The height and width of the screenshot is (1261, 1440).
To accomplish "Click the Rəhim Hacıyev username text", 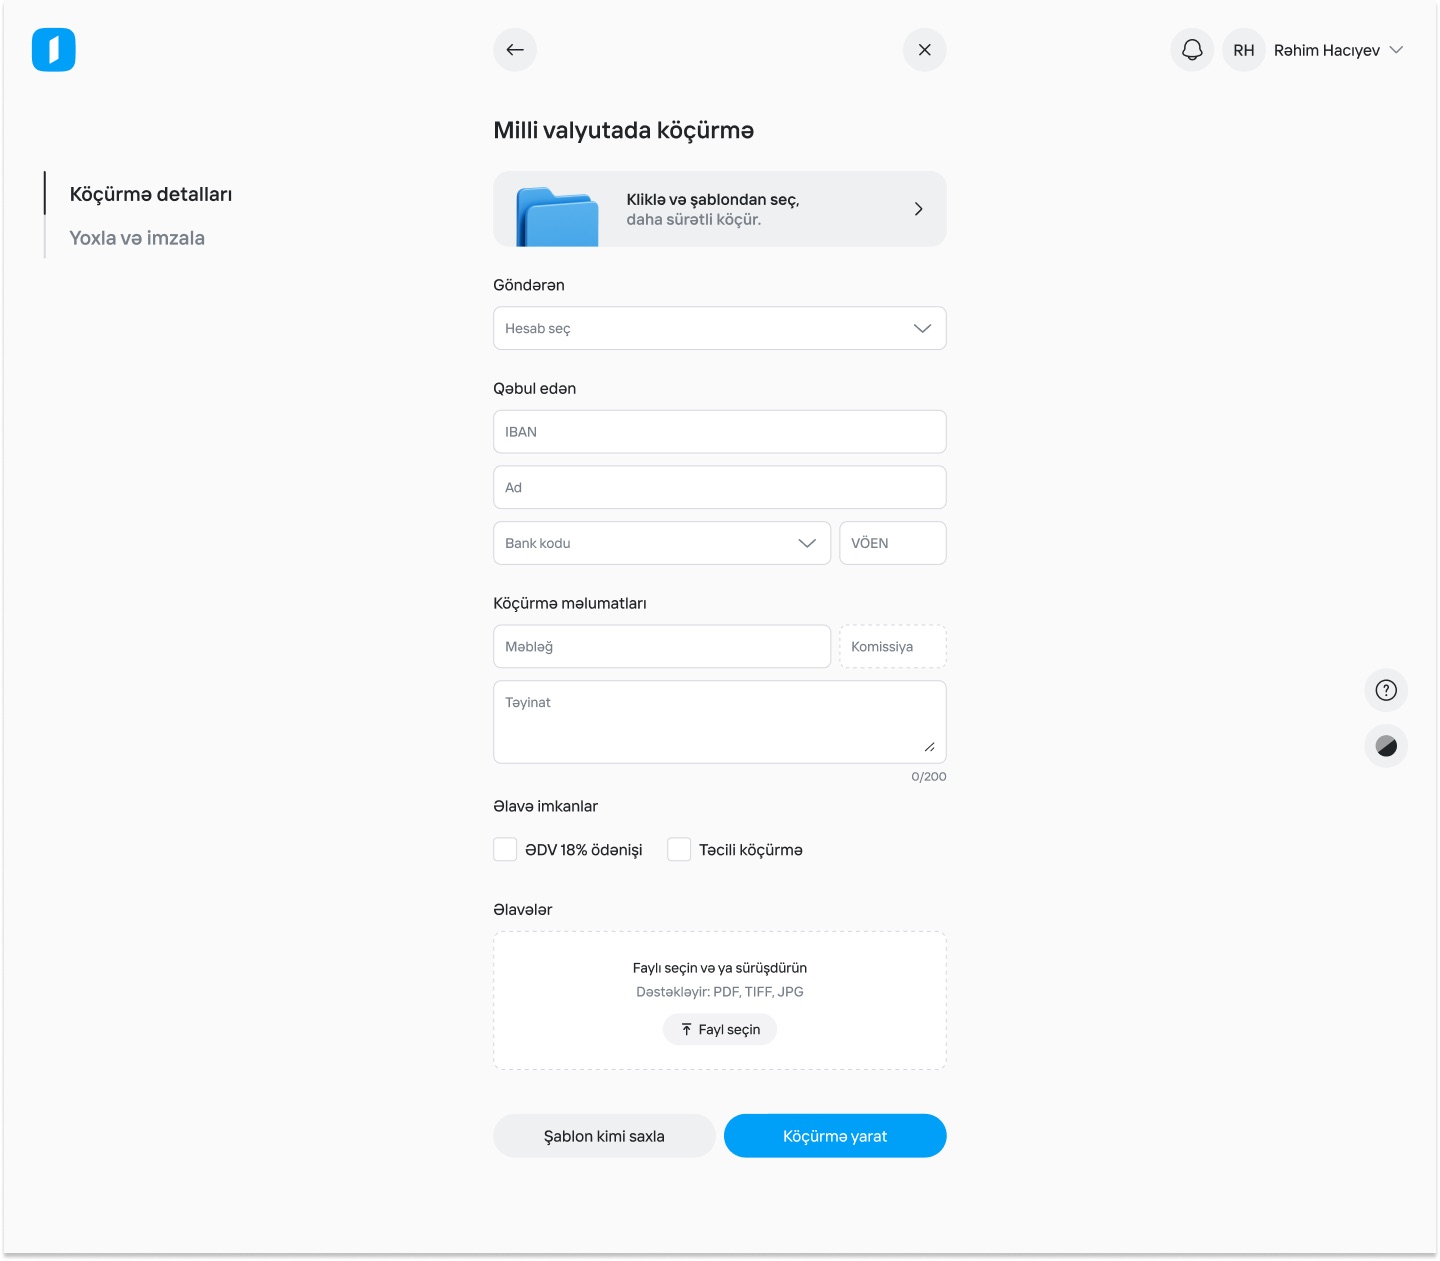I will coord(1327,50).
